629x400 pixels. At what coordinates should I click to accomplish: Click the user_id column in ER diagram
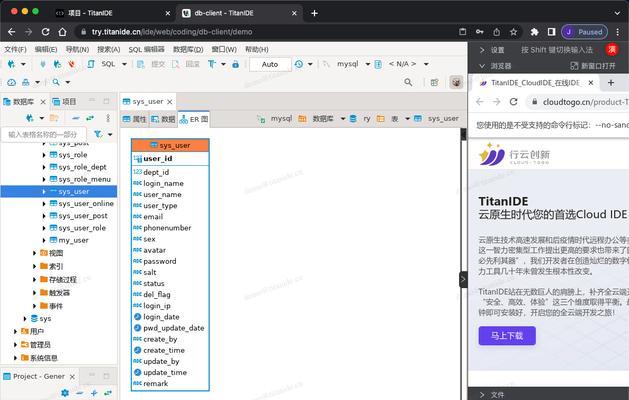coord(158,158)
